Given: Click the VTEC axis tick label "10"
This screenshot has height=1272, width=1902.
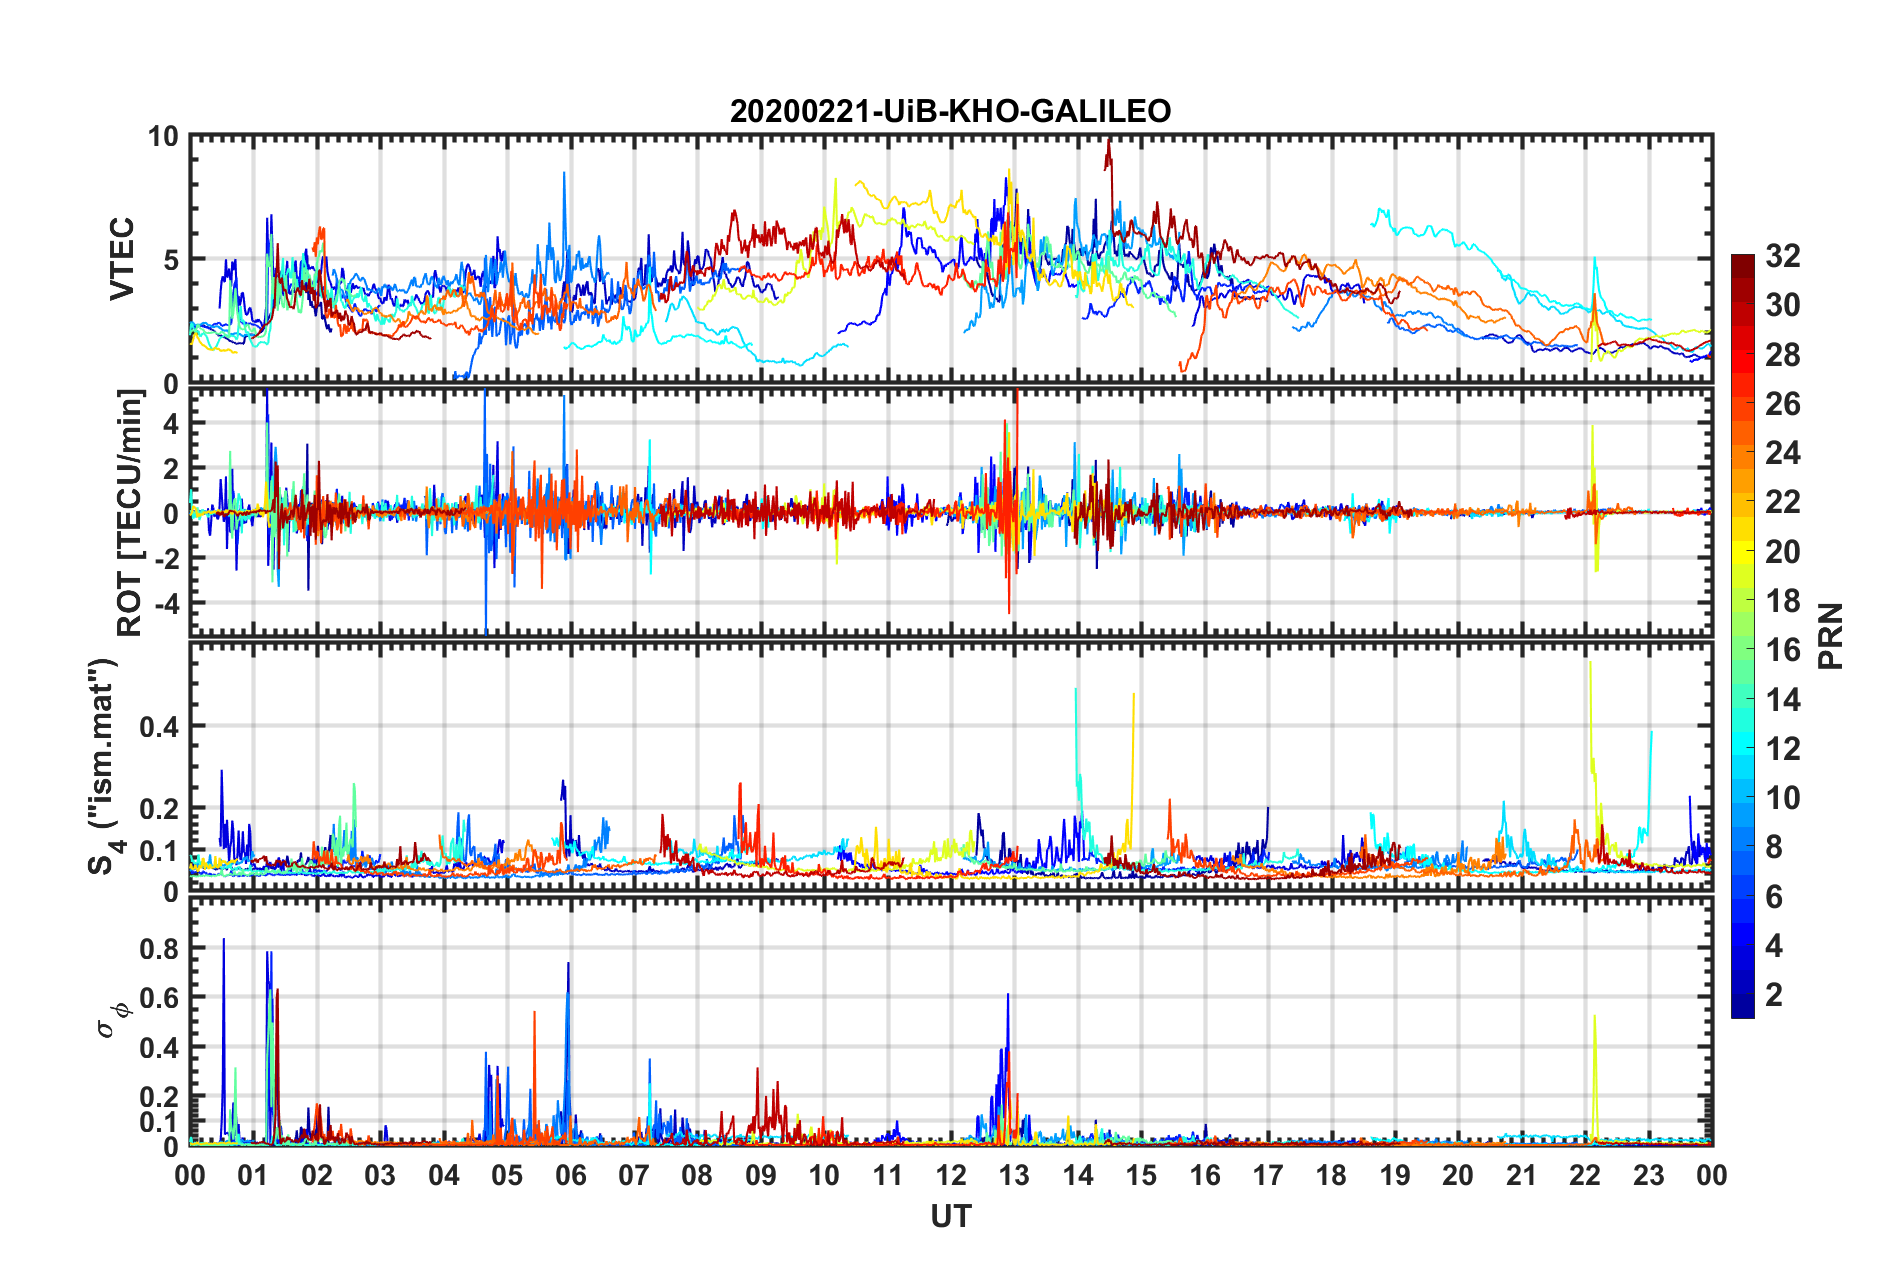Looking at the screenshot, I should 163,136.
